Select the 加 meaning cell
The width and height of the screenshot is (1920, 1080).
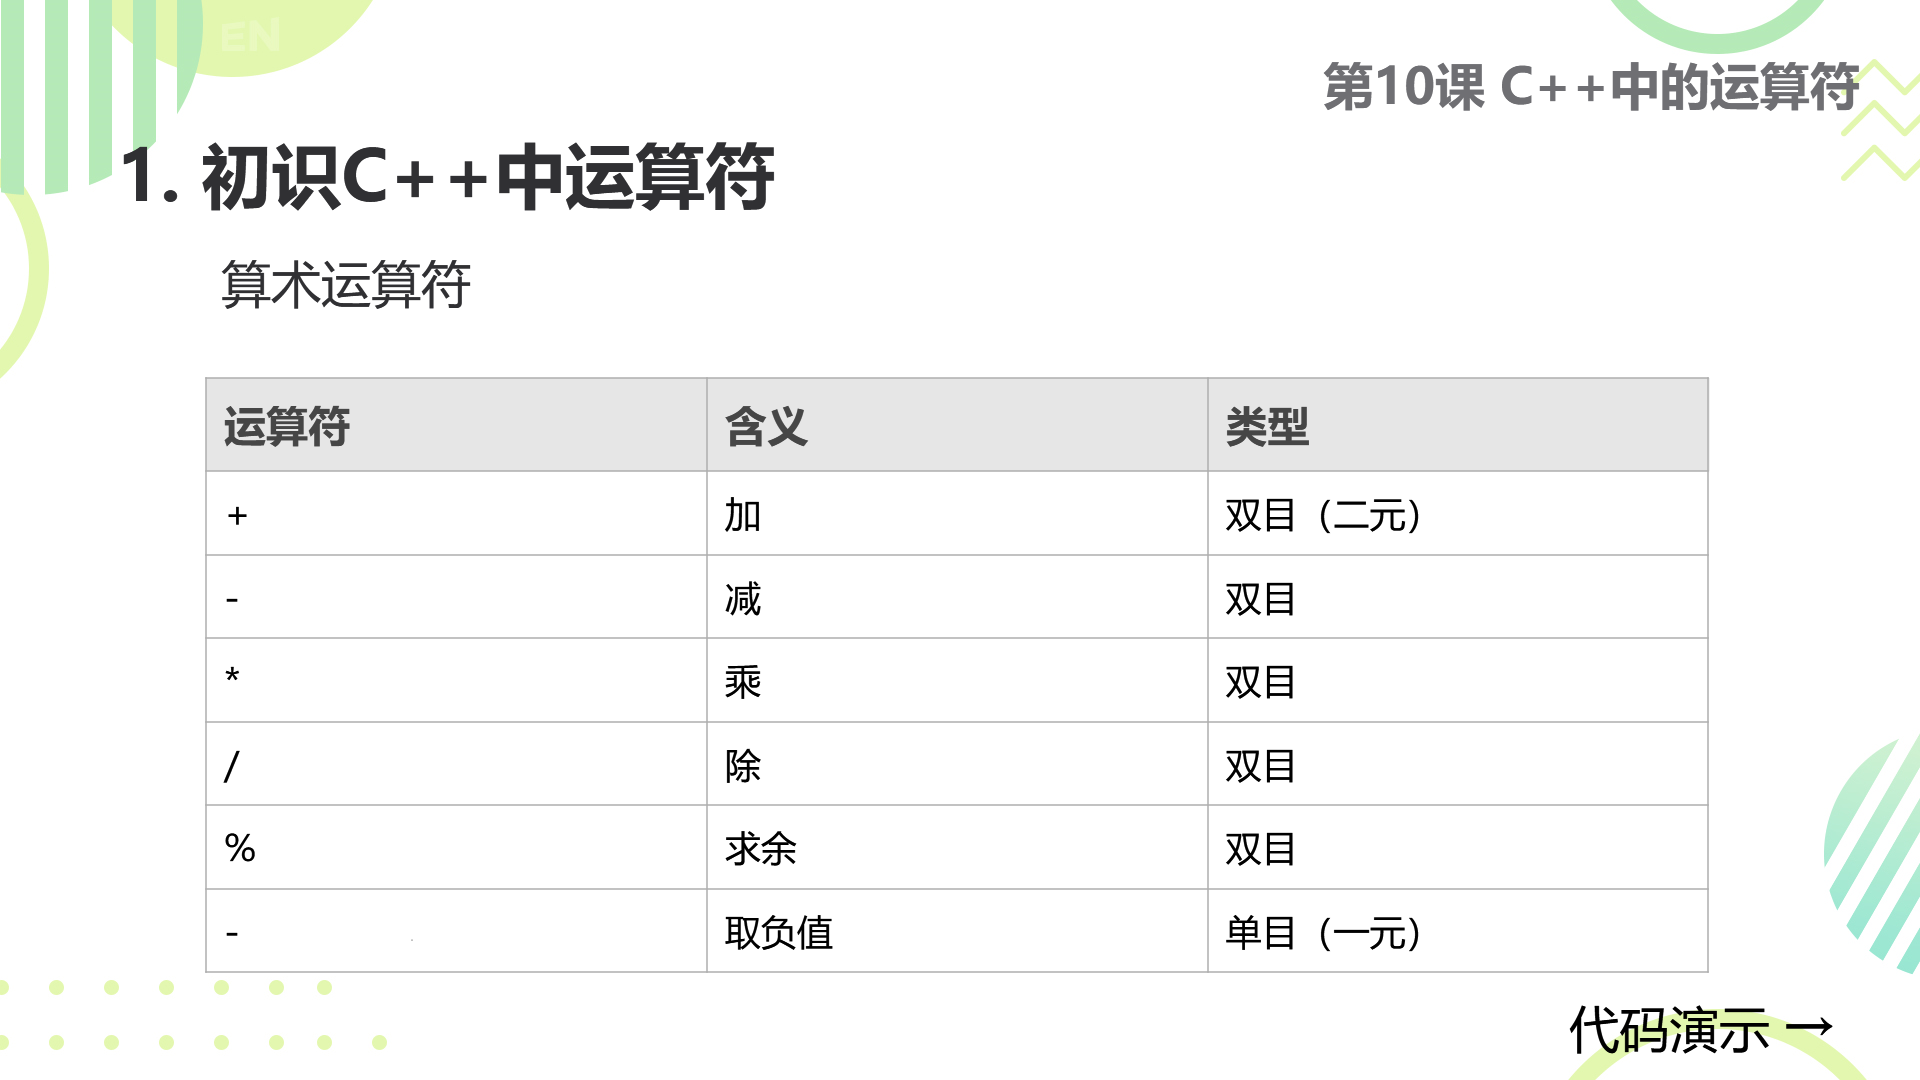pos(957,514)
